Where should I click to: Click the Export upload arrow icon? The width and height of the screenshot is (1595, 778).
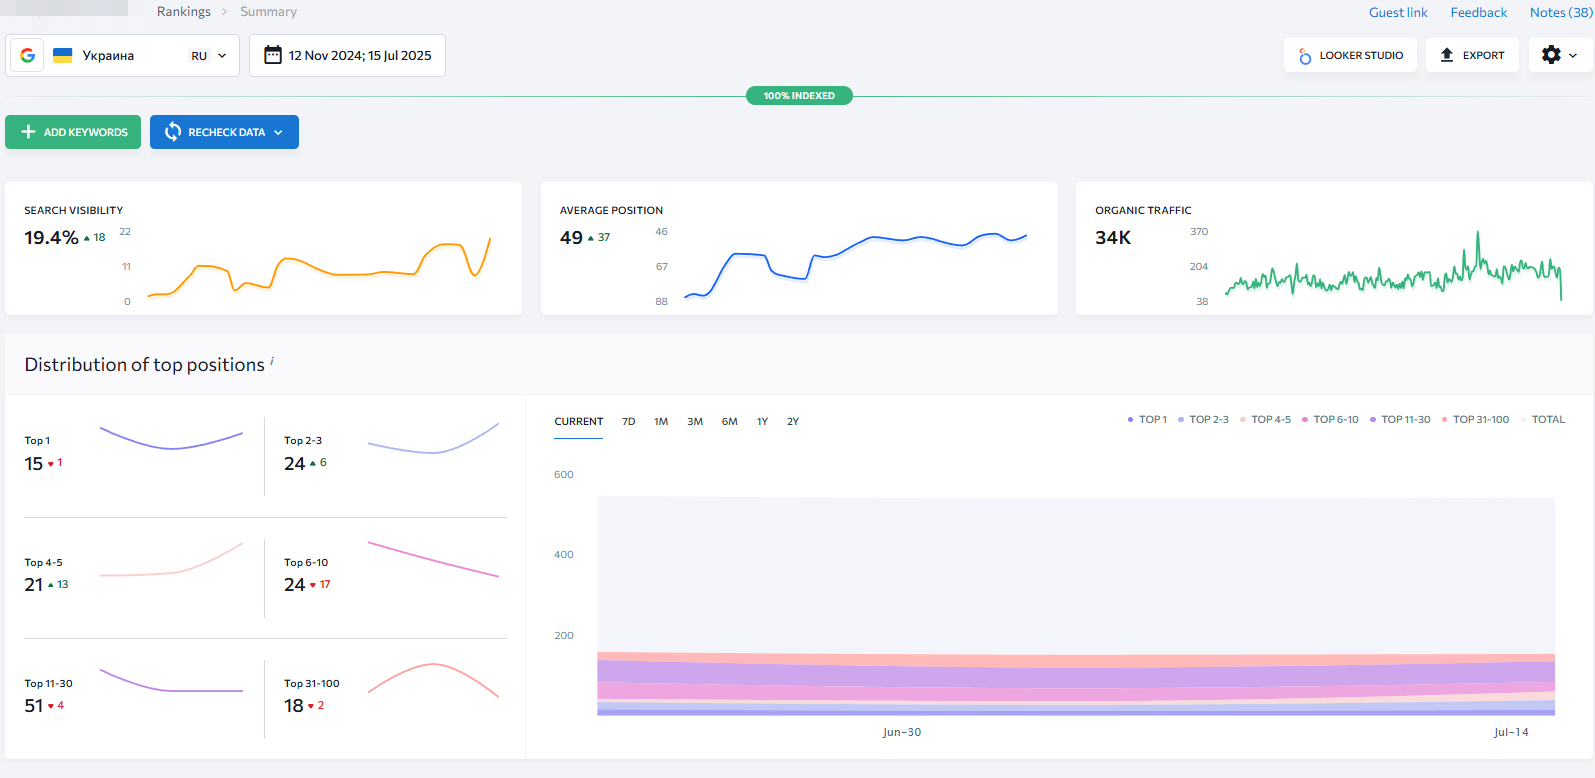[x=1446, y=56]
